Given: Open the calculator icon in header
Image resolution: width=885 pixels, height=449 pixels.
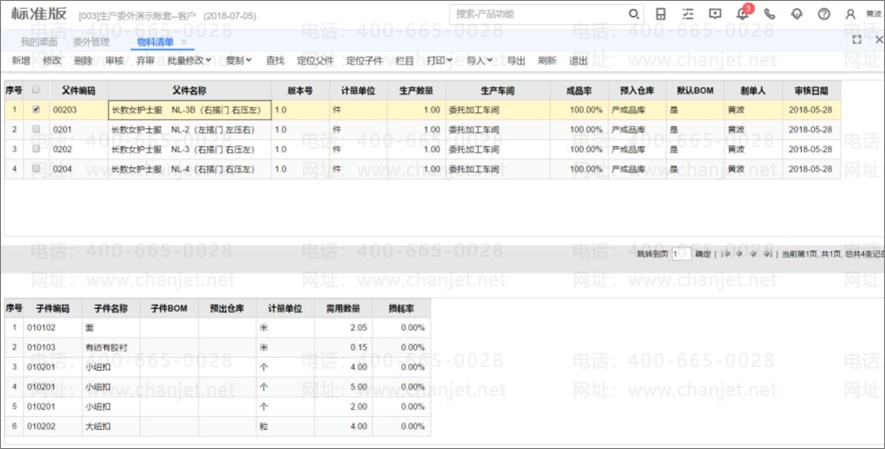Looking at the screenshot, I should tap(660, 14).
